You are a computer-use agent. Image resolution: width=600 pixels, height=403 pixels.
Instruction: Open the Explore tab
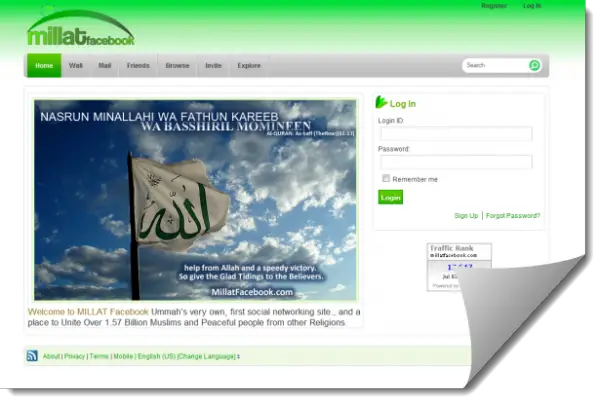[249, 65]
